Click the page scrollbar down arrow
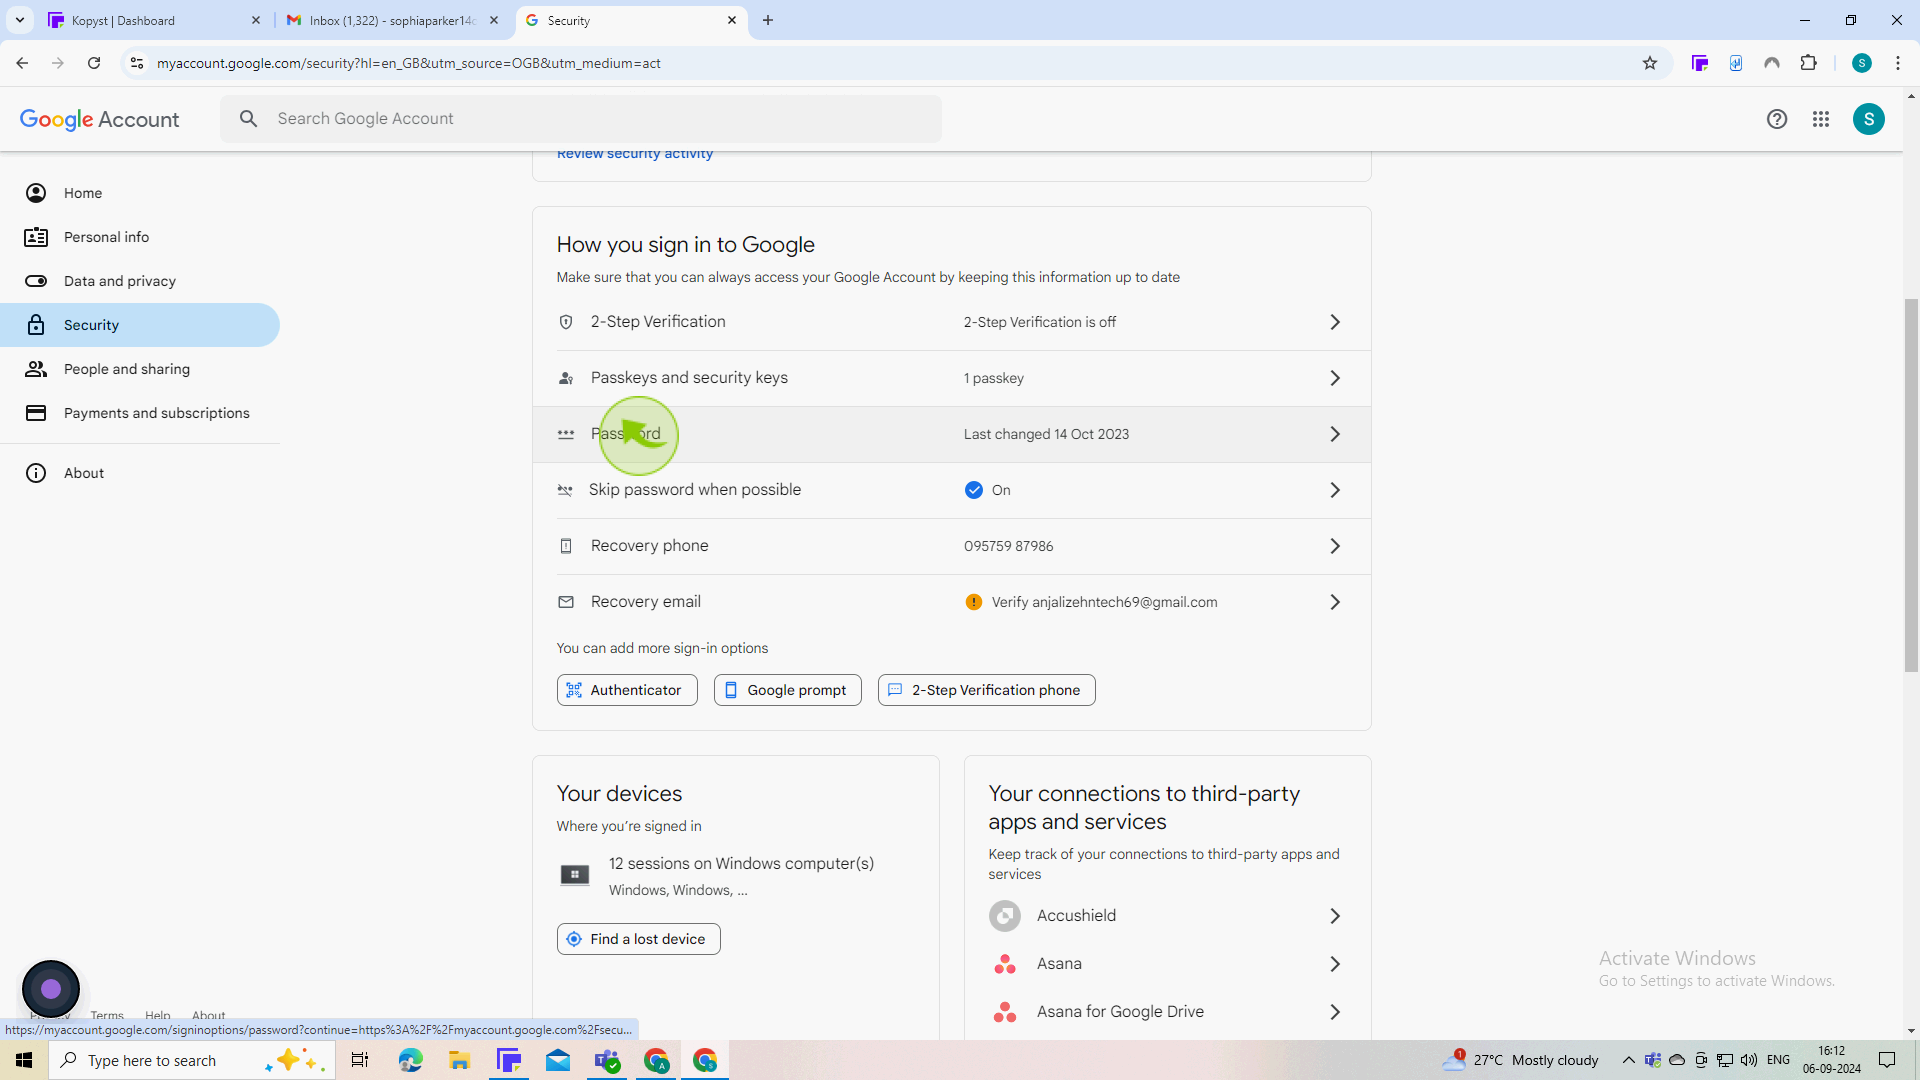The image size is (1920, 1080). click(x=1911, y=1031)
